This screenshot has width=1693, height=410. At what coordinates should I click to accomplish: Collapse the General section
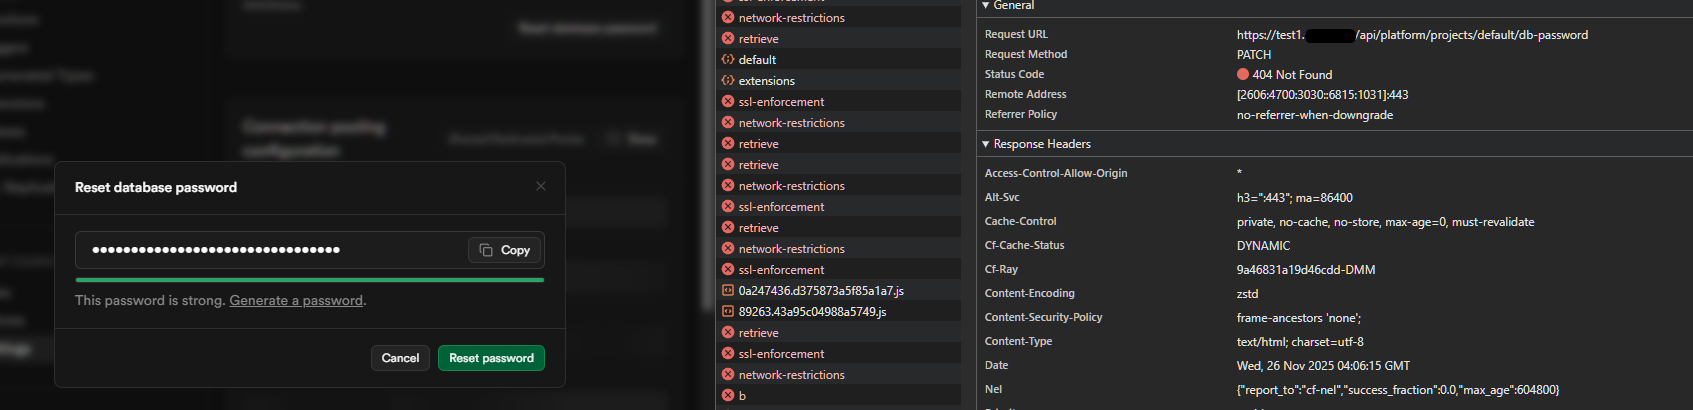986,6
